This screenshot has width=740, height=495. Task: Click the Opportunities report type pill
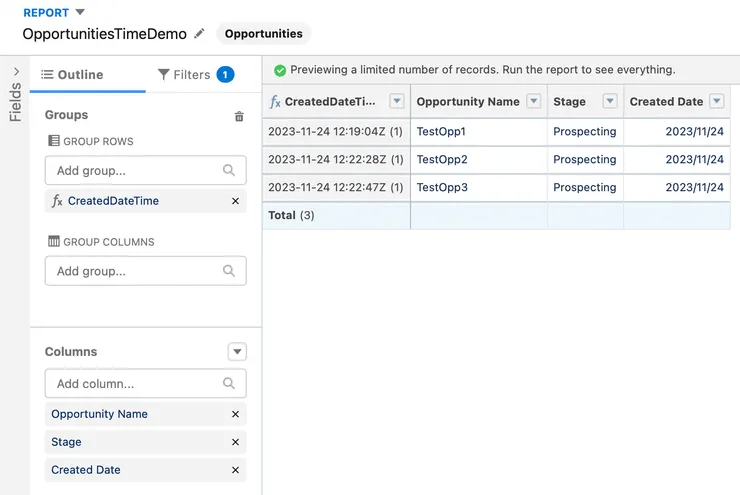point(263,33)
